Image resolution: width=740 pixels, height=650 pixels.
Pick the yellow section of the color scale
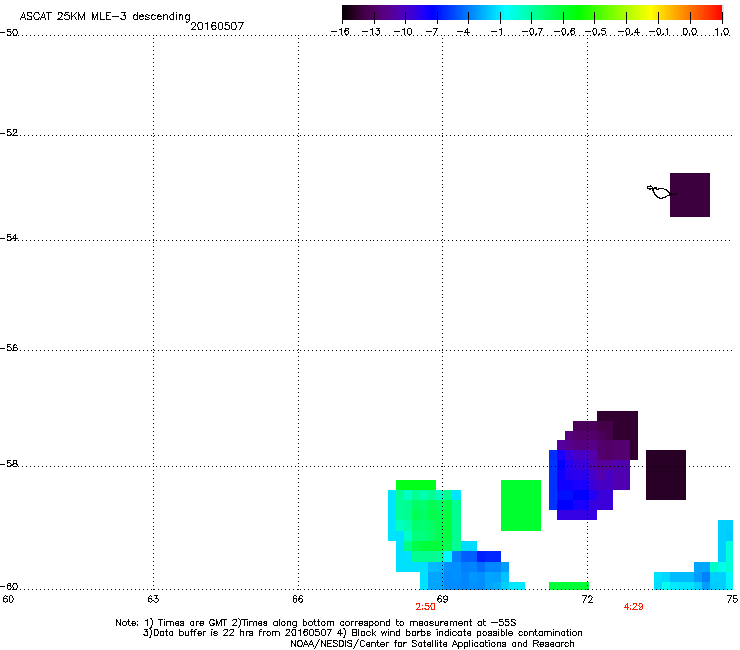653,12
